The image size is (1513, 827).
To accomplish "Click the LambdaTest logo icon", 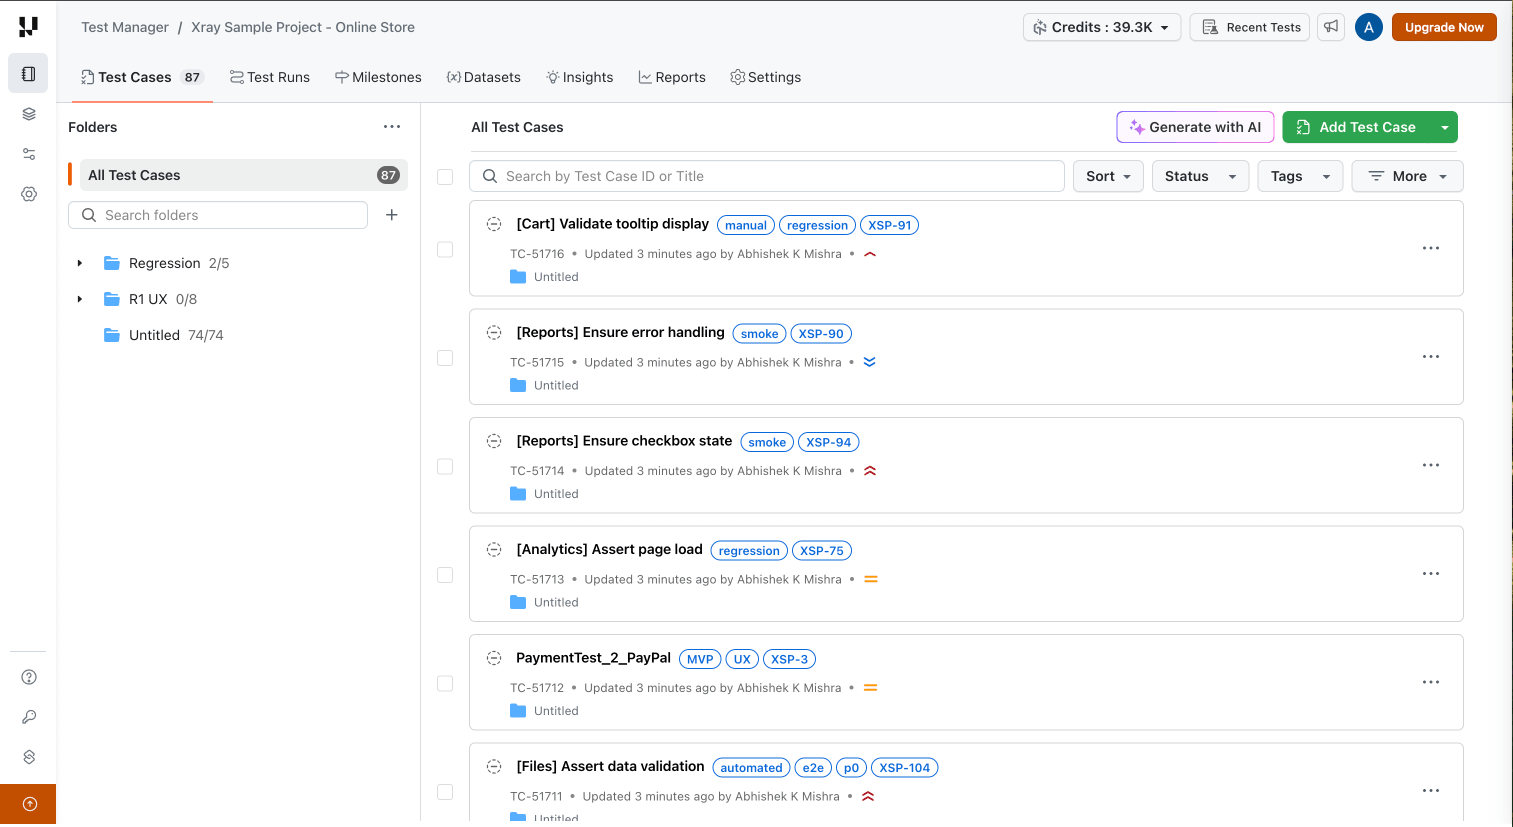I will tap(28, 27).
